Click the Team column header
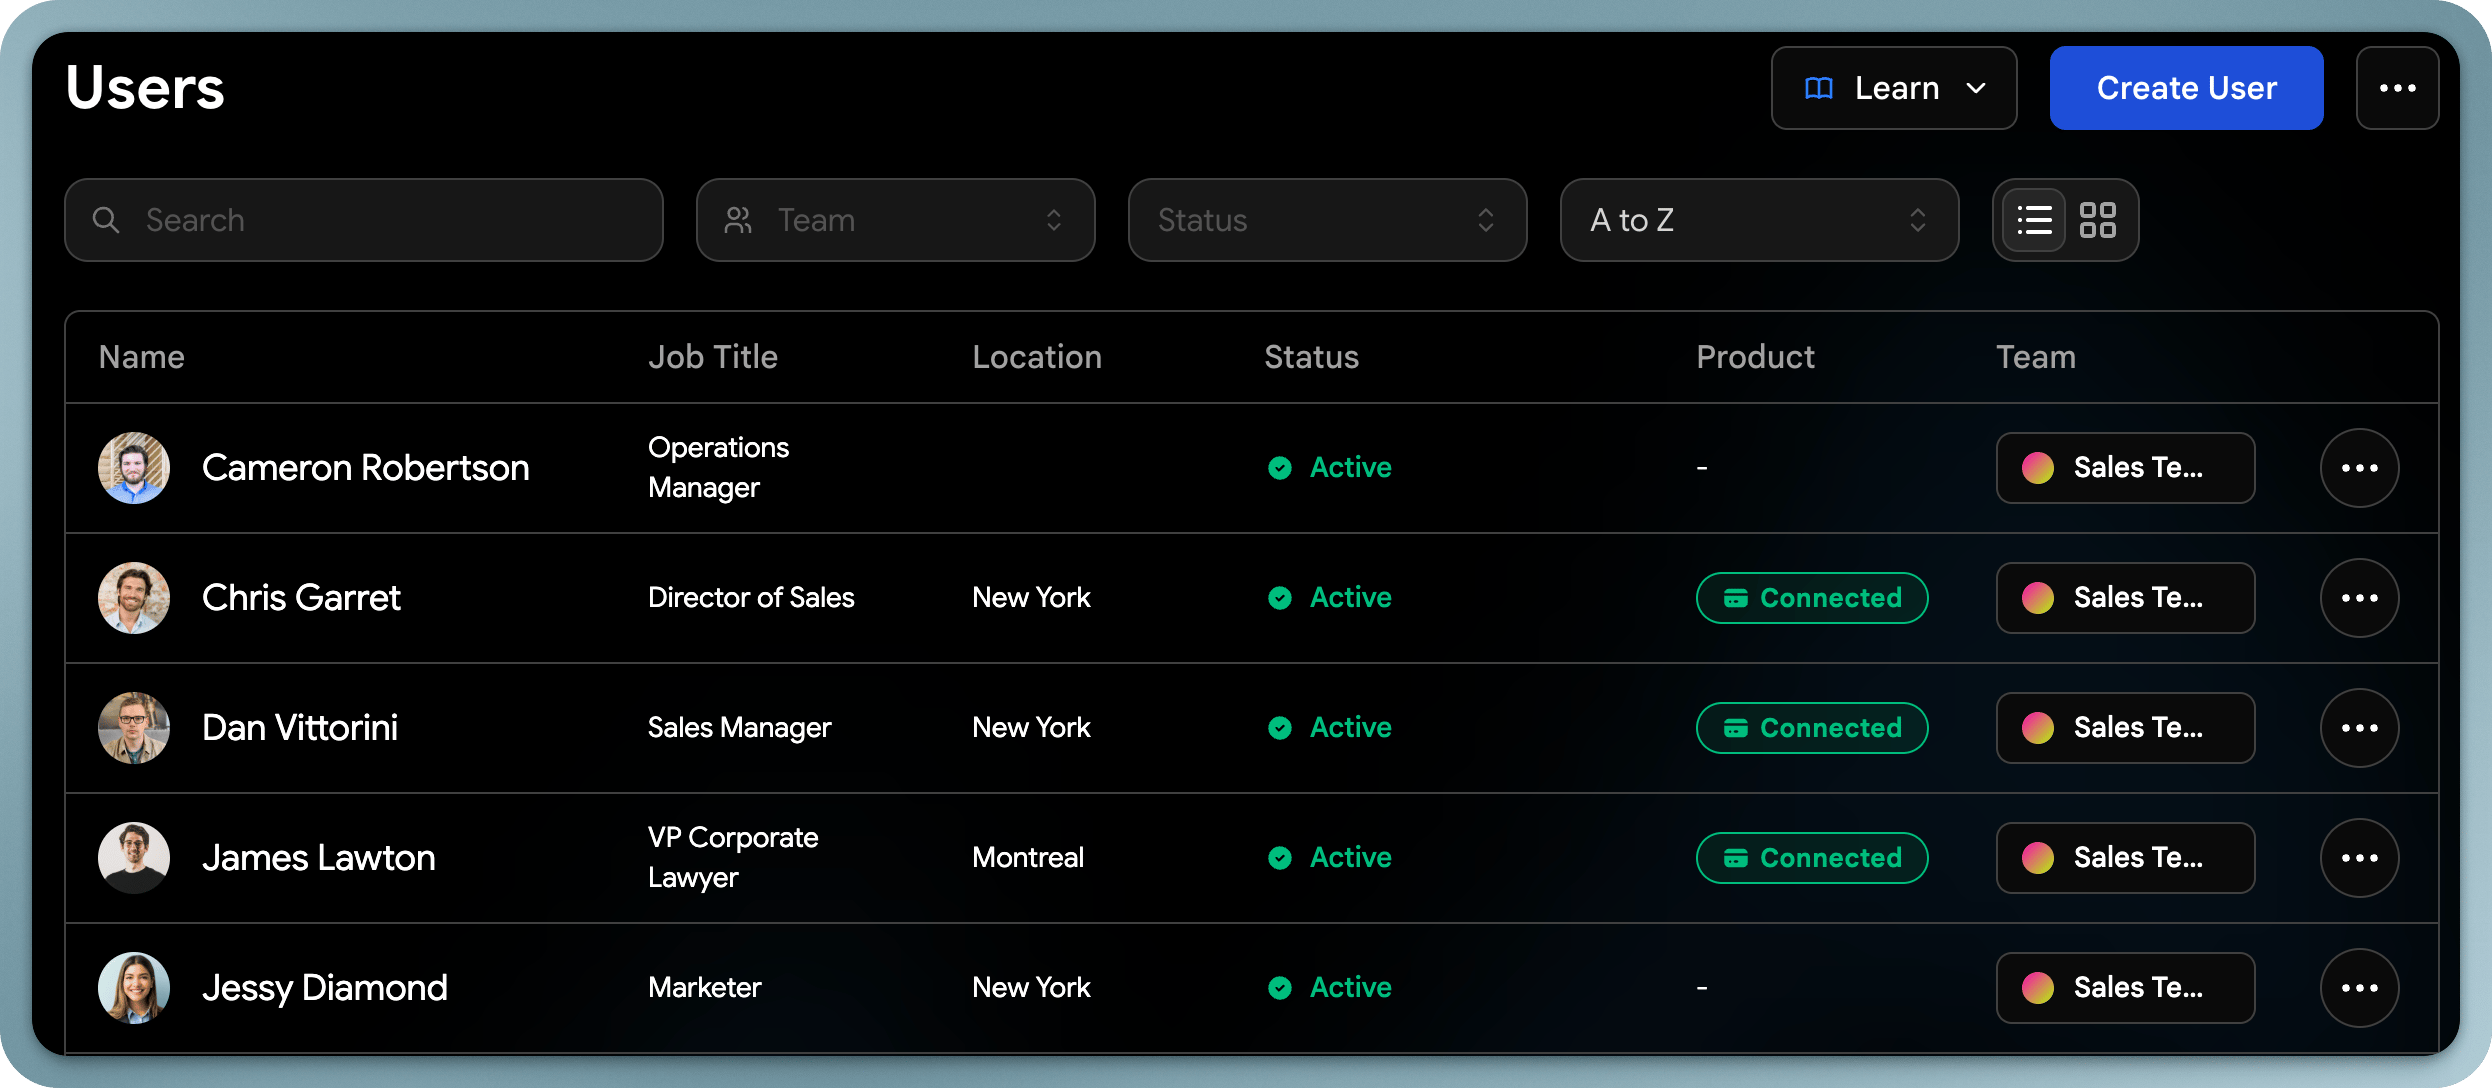Viewport: 2492px width, 1088px height. tap(2036, 357)
